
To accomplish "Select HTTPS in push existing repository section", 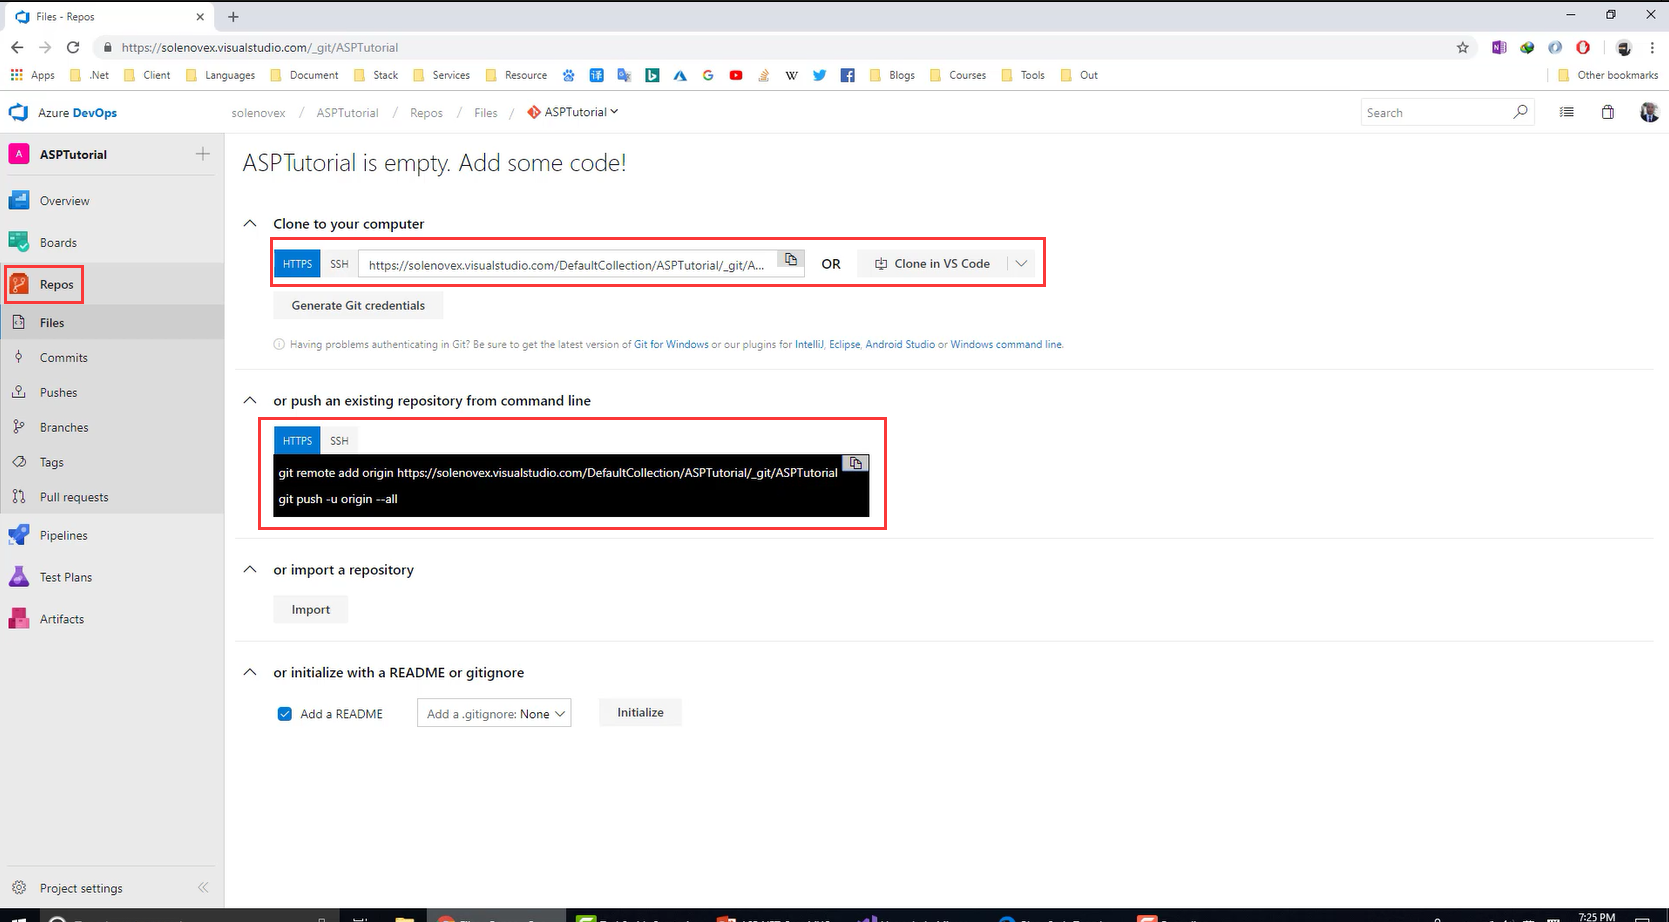I will [x=297, y=441].
